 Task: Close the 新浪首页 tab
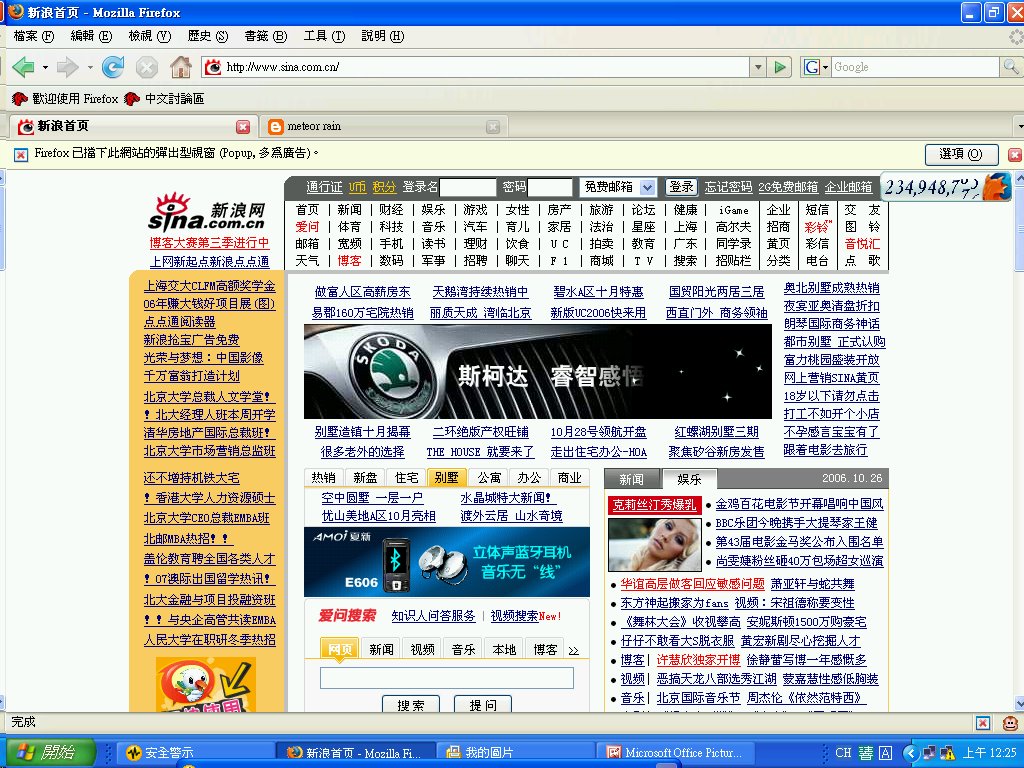pos(243,127)
